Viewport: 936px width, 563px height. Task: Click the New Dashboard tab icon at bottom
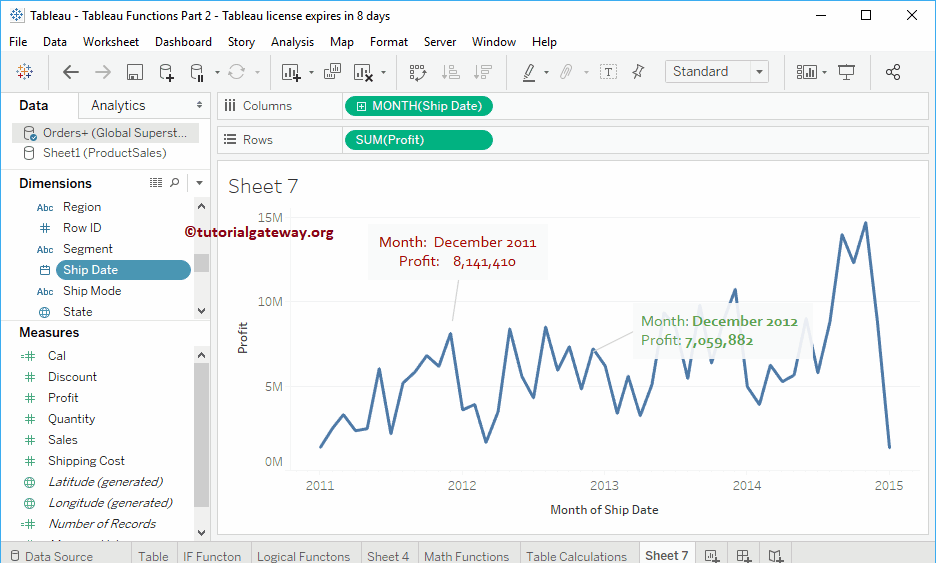tap(744, 556)
